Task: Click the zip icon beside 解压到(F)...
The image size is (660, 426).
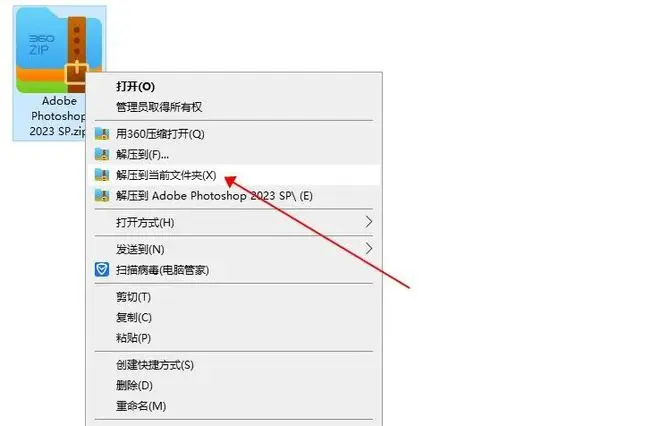Action: (102, 154)
